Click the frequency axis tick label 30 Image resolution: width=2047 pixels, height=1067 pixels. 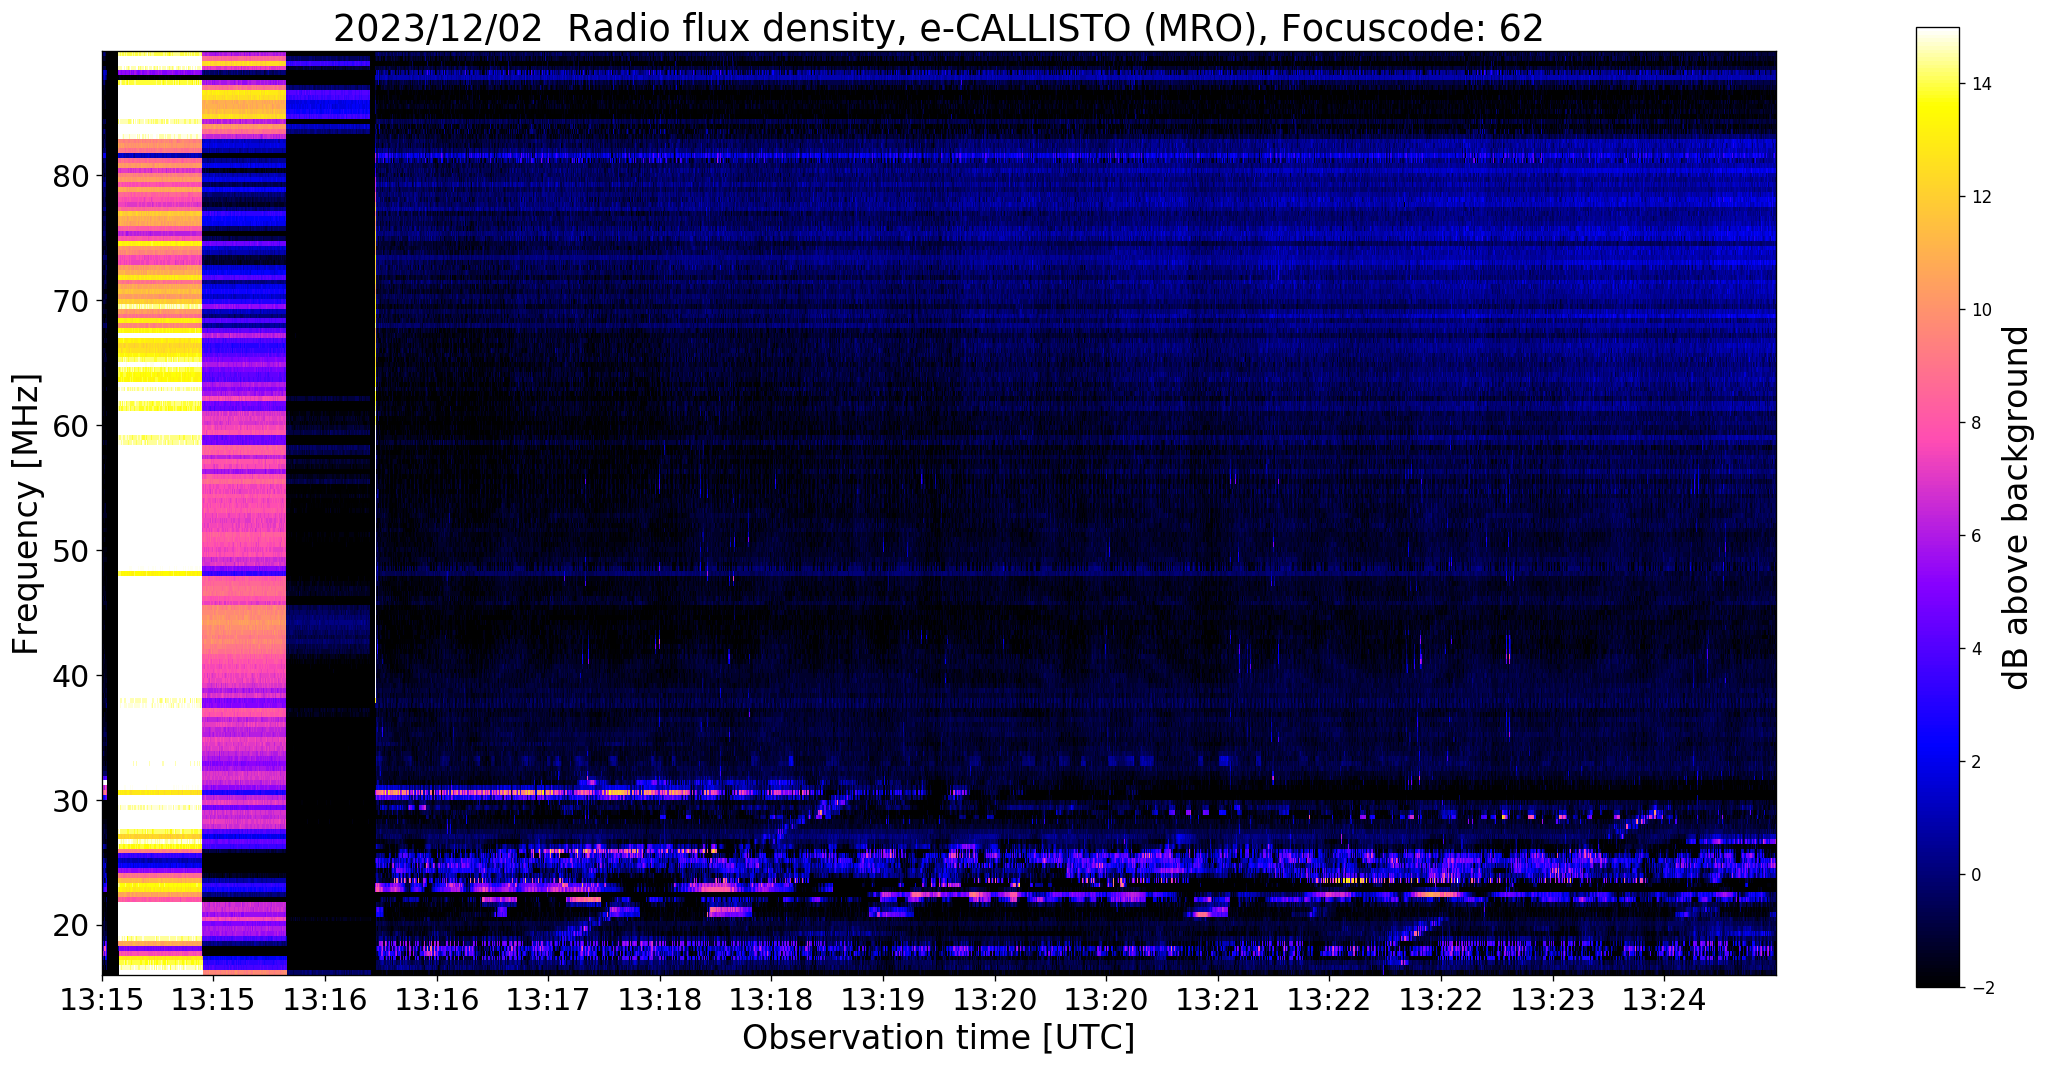point(71,801)
